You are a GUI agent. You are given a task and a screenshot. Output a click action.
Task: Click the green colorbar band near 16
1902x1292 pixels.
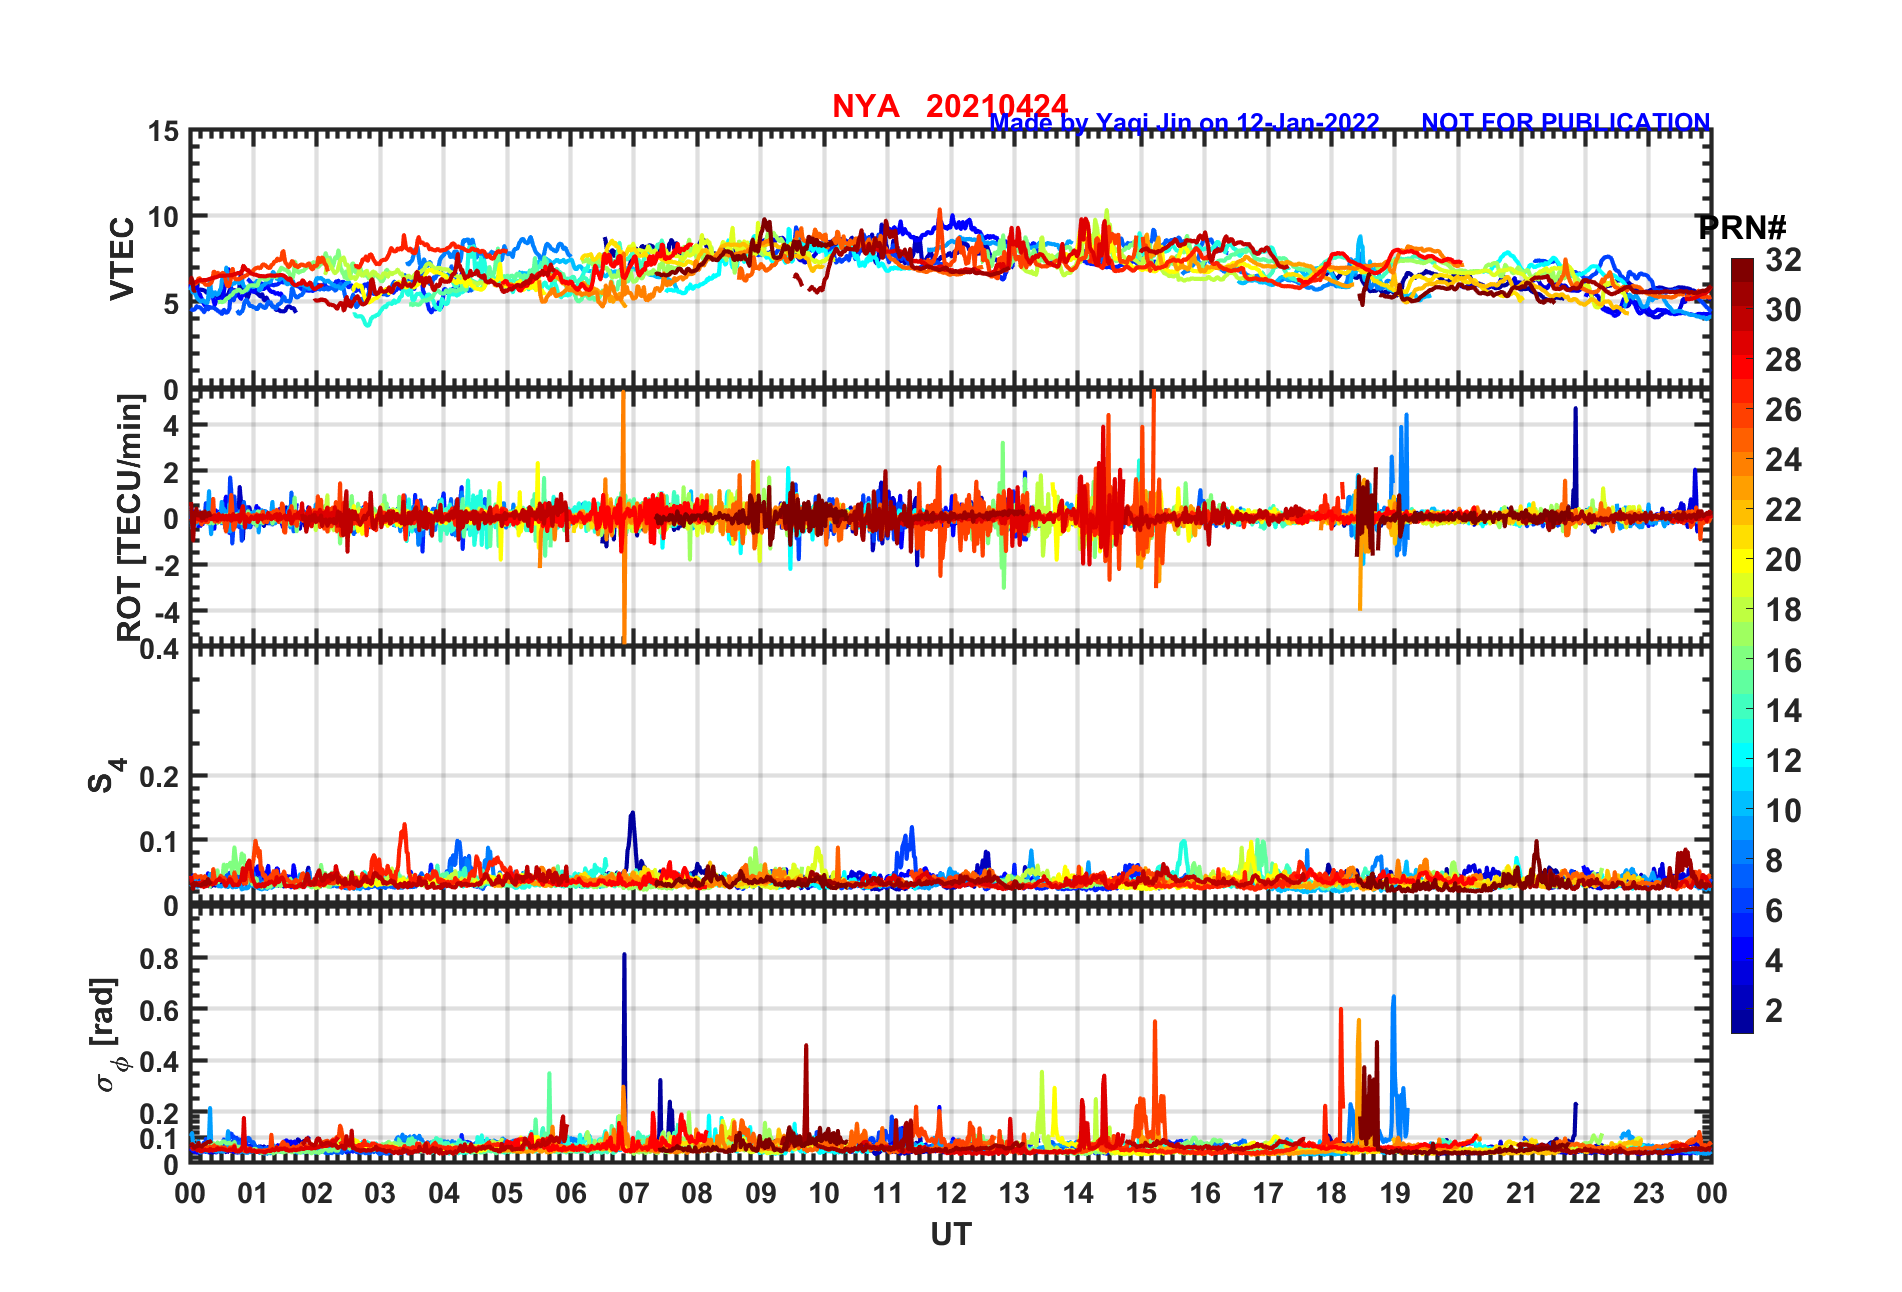[x=1742, y=660]
